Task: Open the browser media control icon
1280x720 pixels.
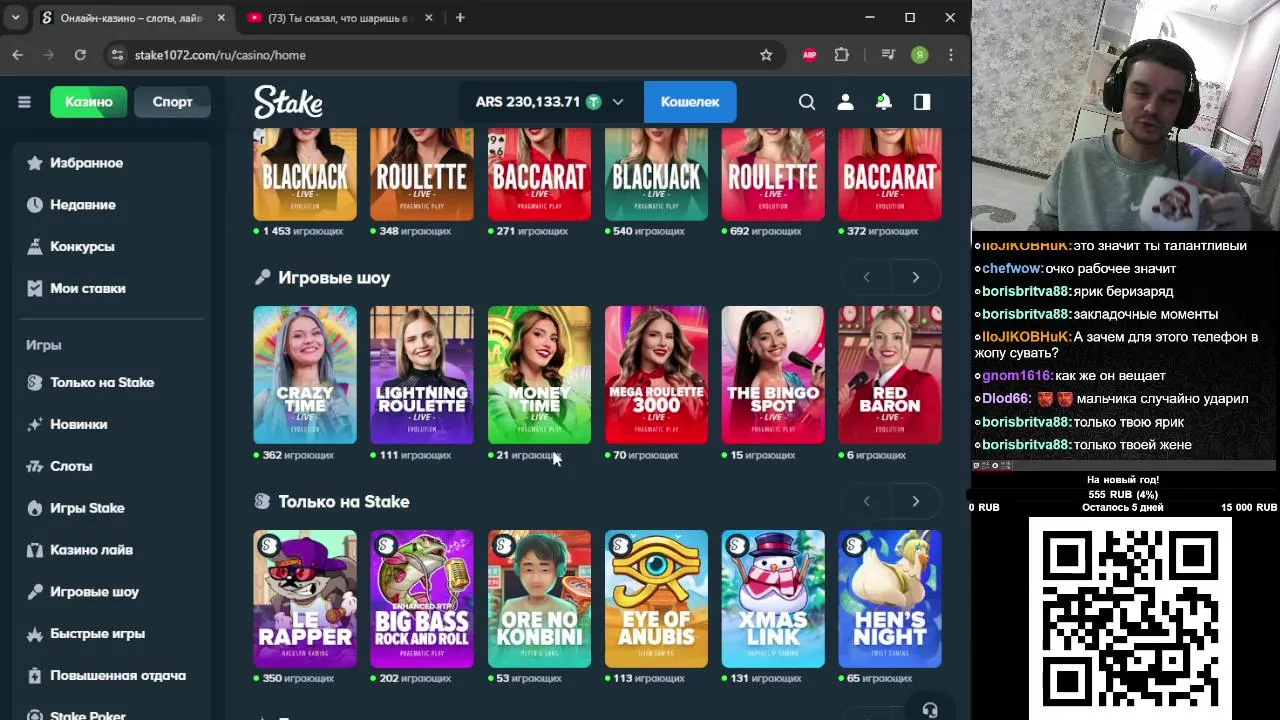Action: 888,55
